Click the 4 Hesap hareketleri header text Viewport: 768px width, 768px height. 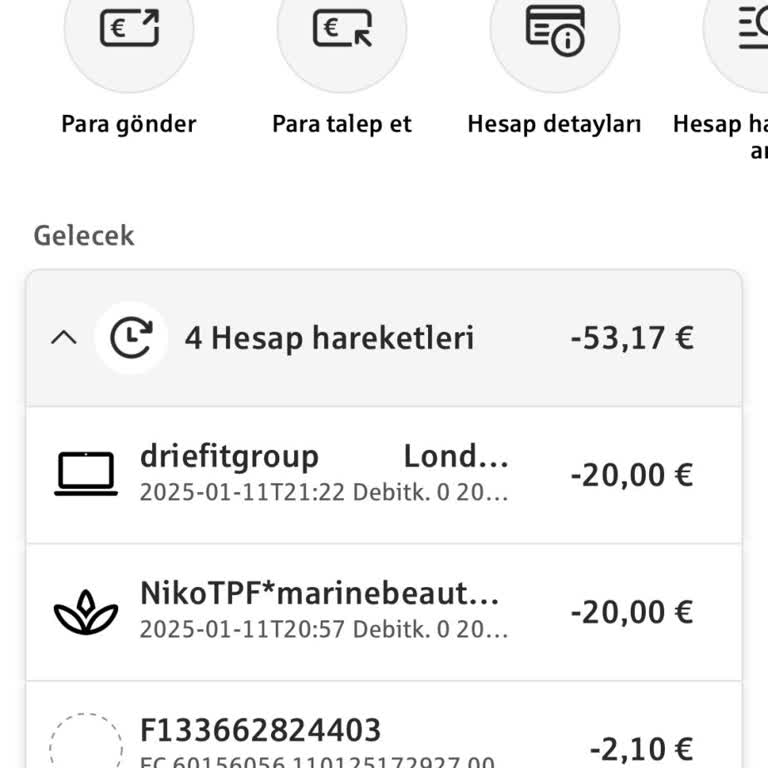[x=329, y=338]
